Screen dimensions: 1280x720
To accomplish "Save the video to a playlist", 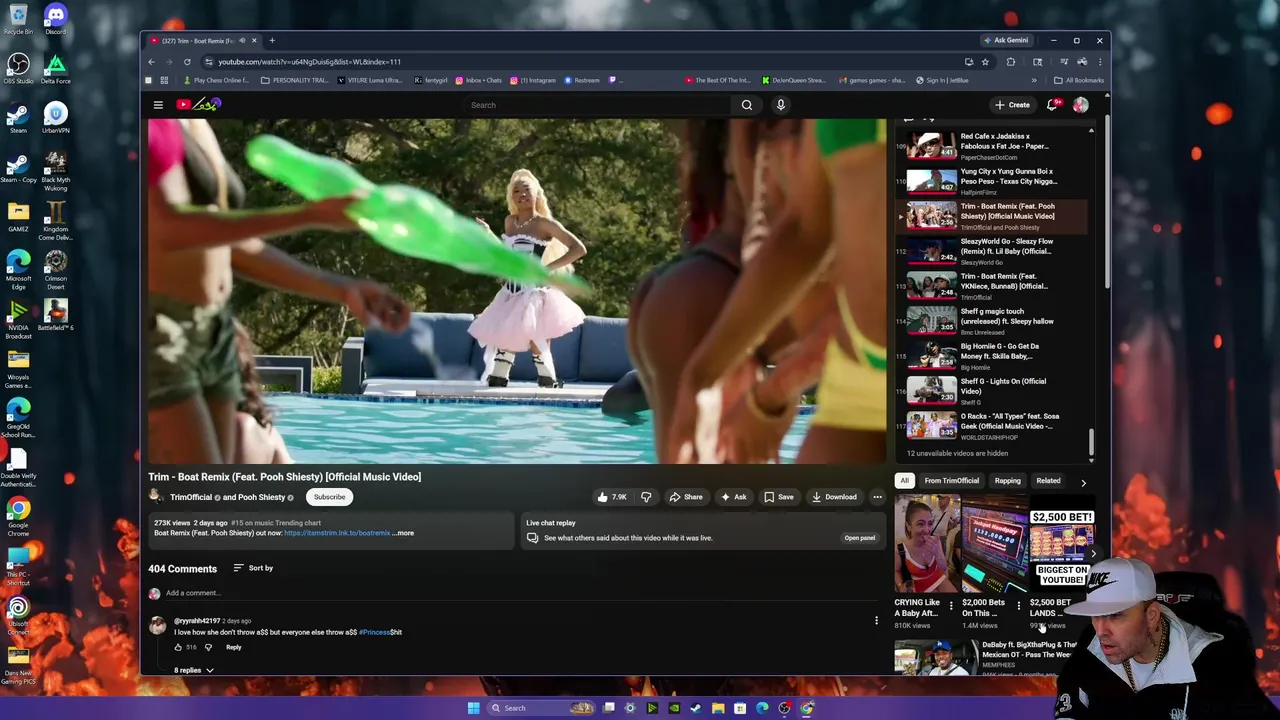I will [779, 497].
